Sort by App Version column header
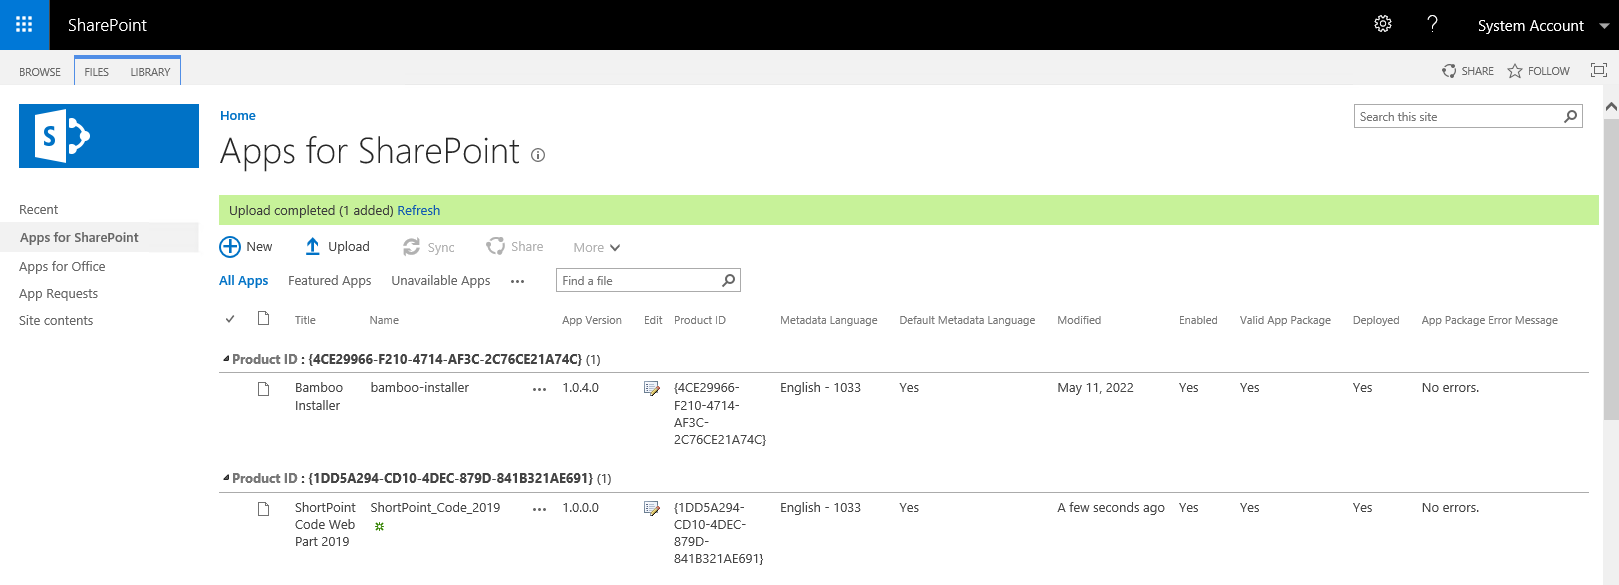The image size is (1619, 585). pyautogui.click(x=592, y=320)
